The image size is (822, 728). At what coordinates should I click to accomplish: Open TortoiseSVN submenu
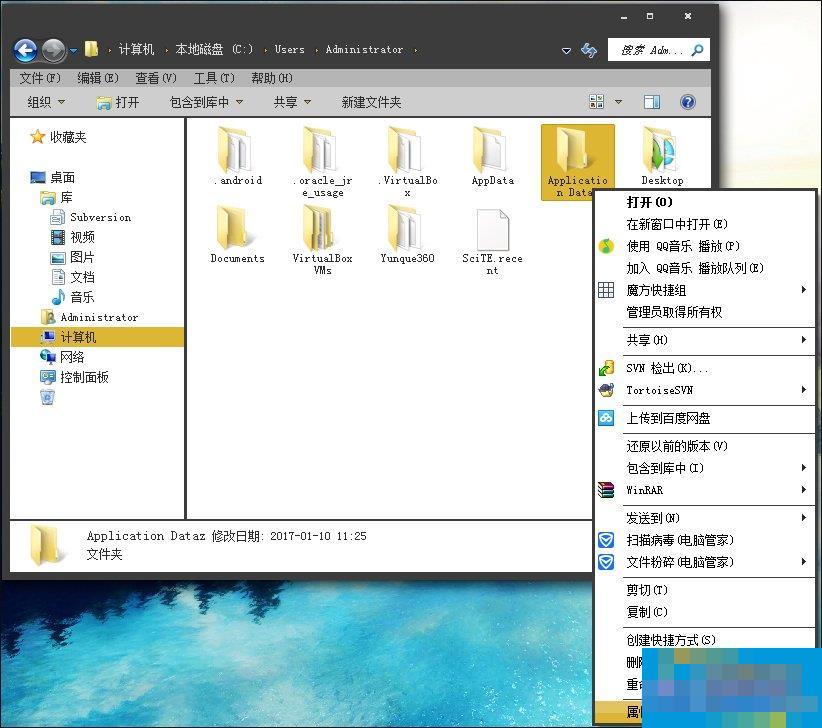tap(706, 390)
